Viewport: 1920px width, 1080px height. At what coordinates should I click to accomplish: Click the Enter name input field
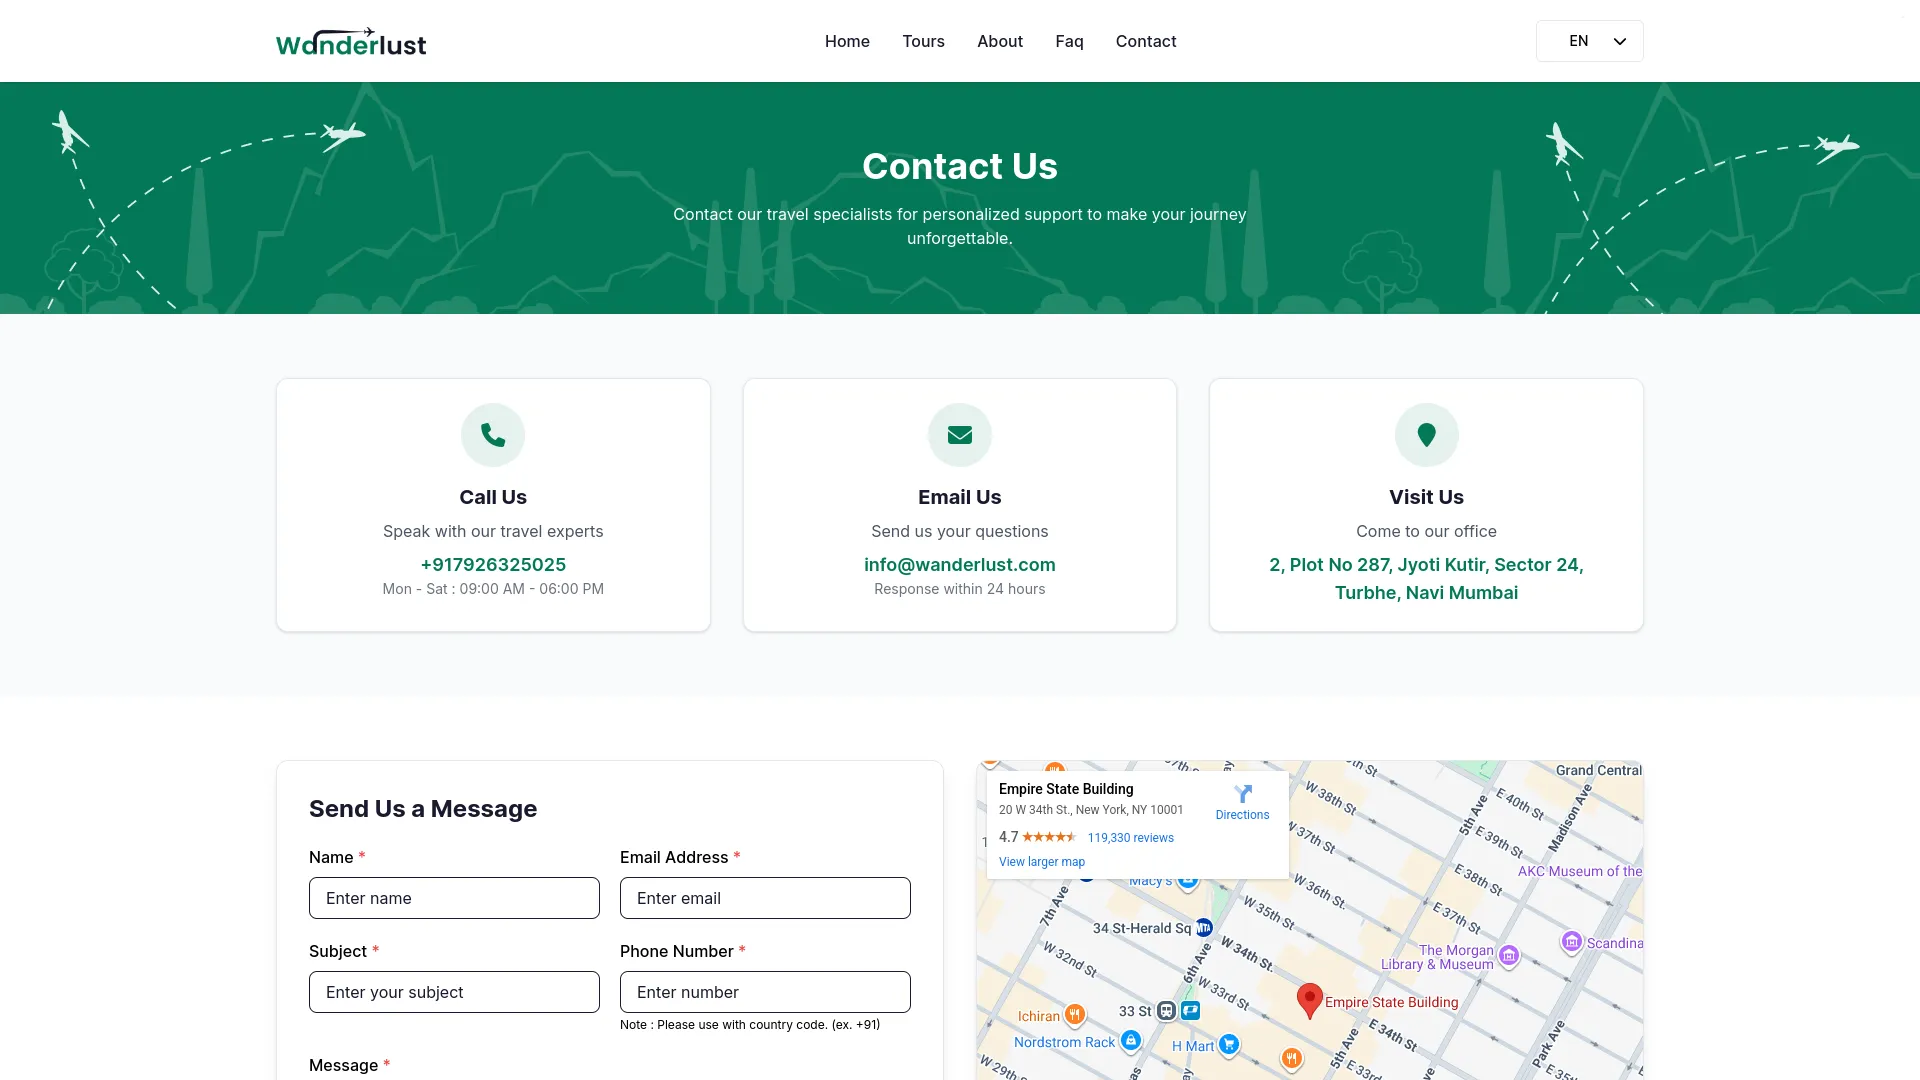click(453, 898)
